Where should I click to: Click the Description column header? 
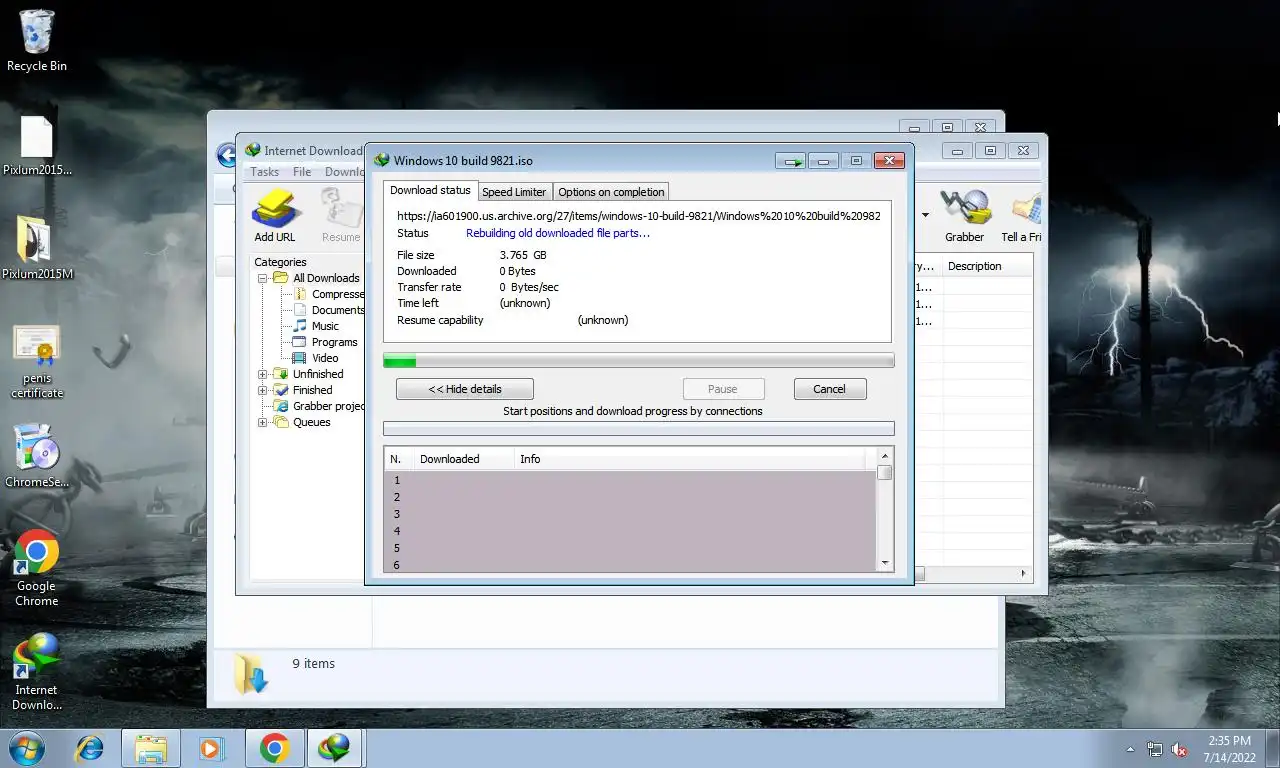[988, 266]
